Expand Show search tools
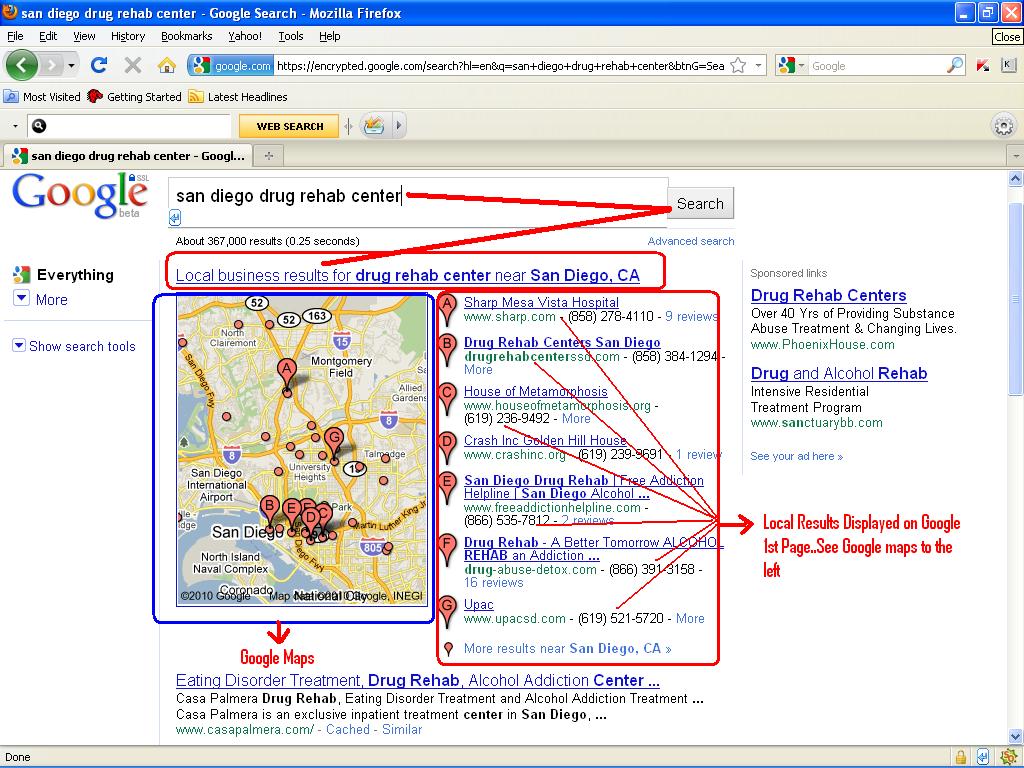The width and height of the screenshot is (1024, 768). pos(74,346)
